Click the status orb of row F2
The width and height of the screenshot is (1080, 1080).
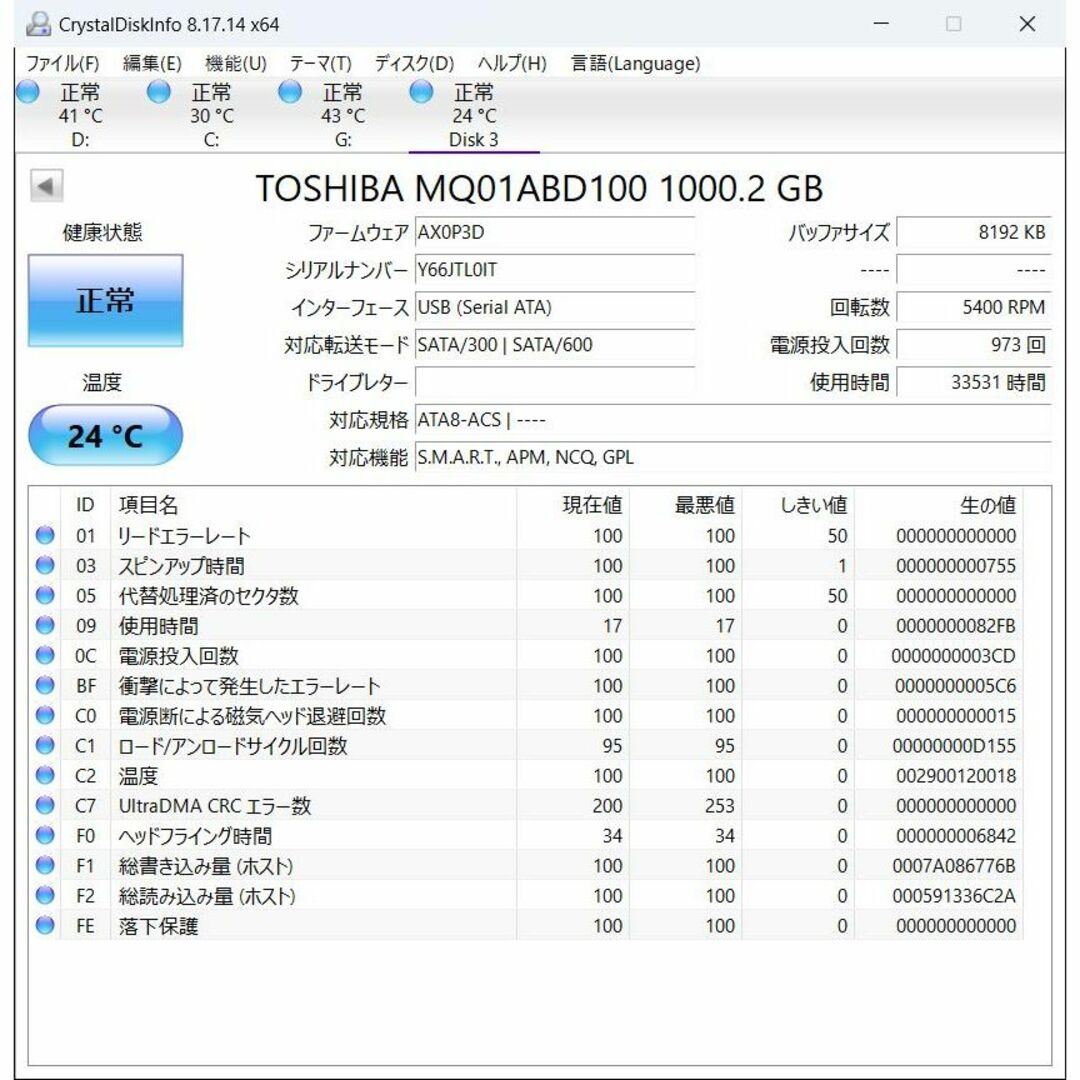click(45, 895)
